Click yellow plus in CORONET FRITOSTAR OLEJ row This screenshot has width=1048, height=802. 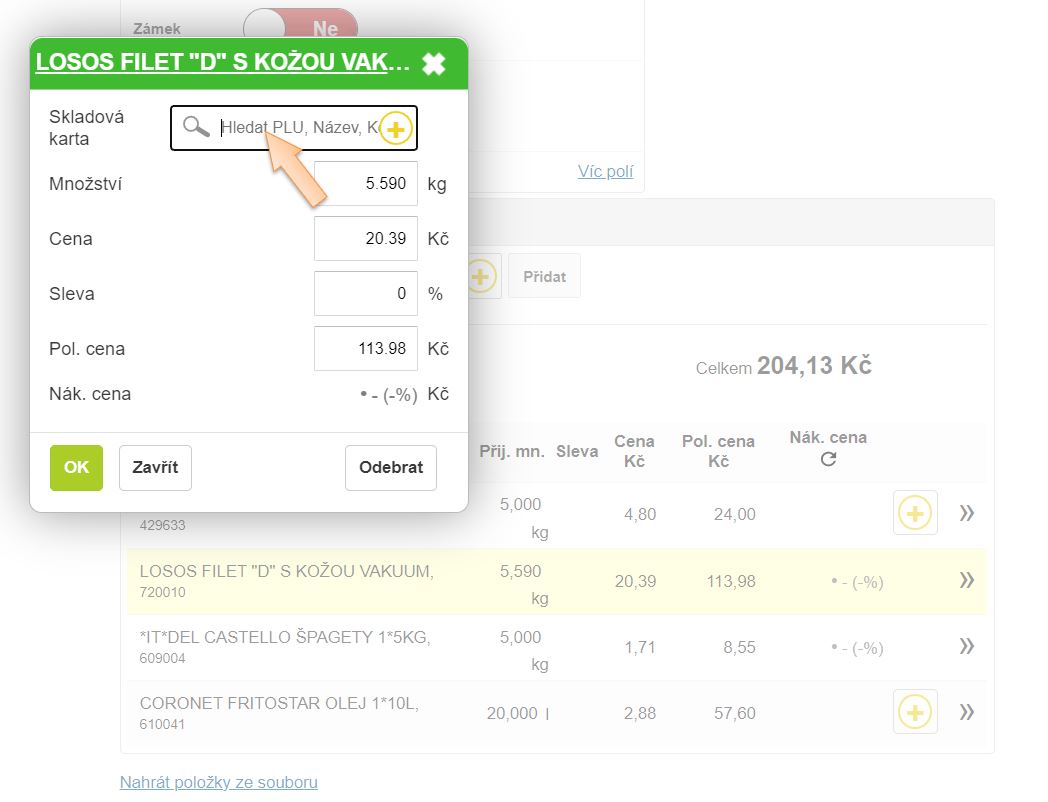(x=914, y=712)
